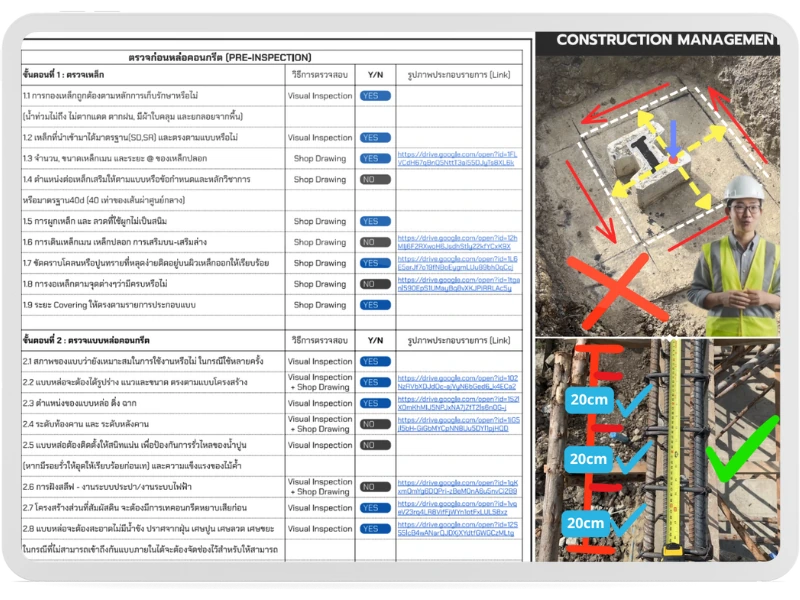Open the Google Drive link in row 1.8

[x=459, y=284]
